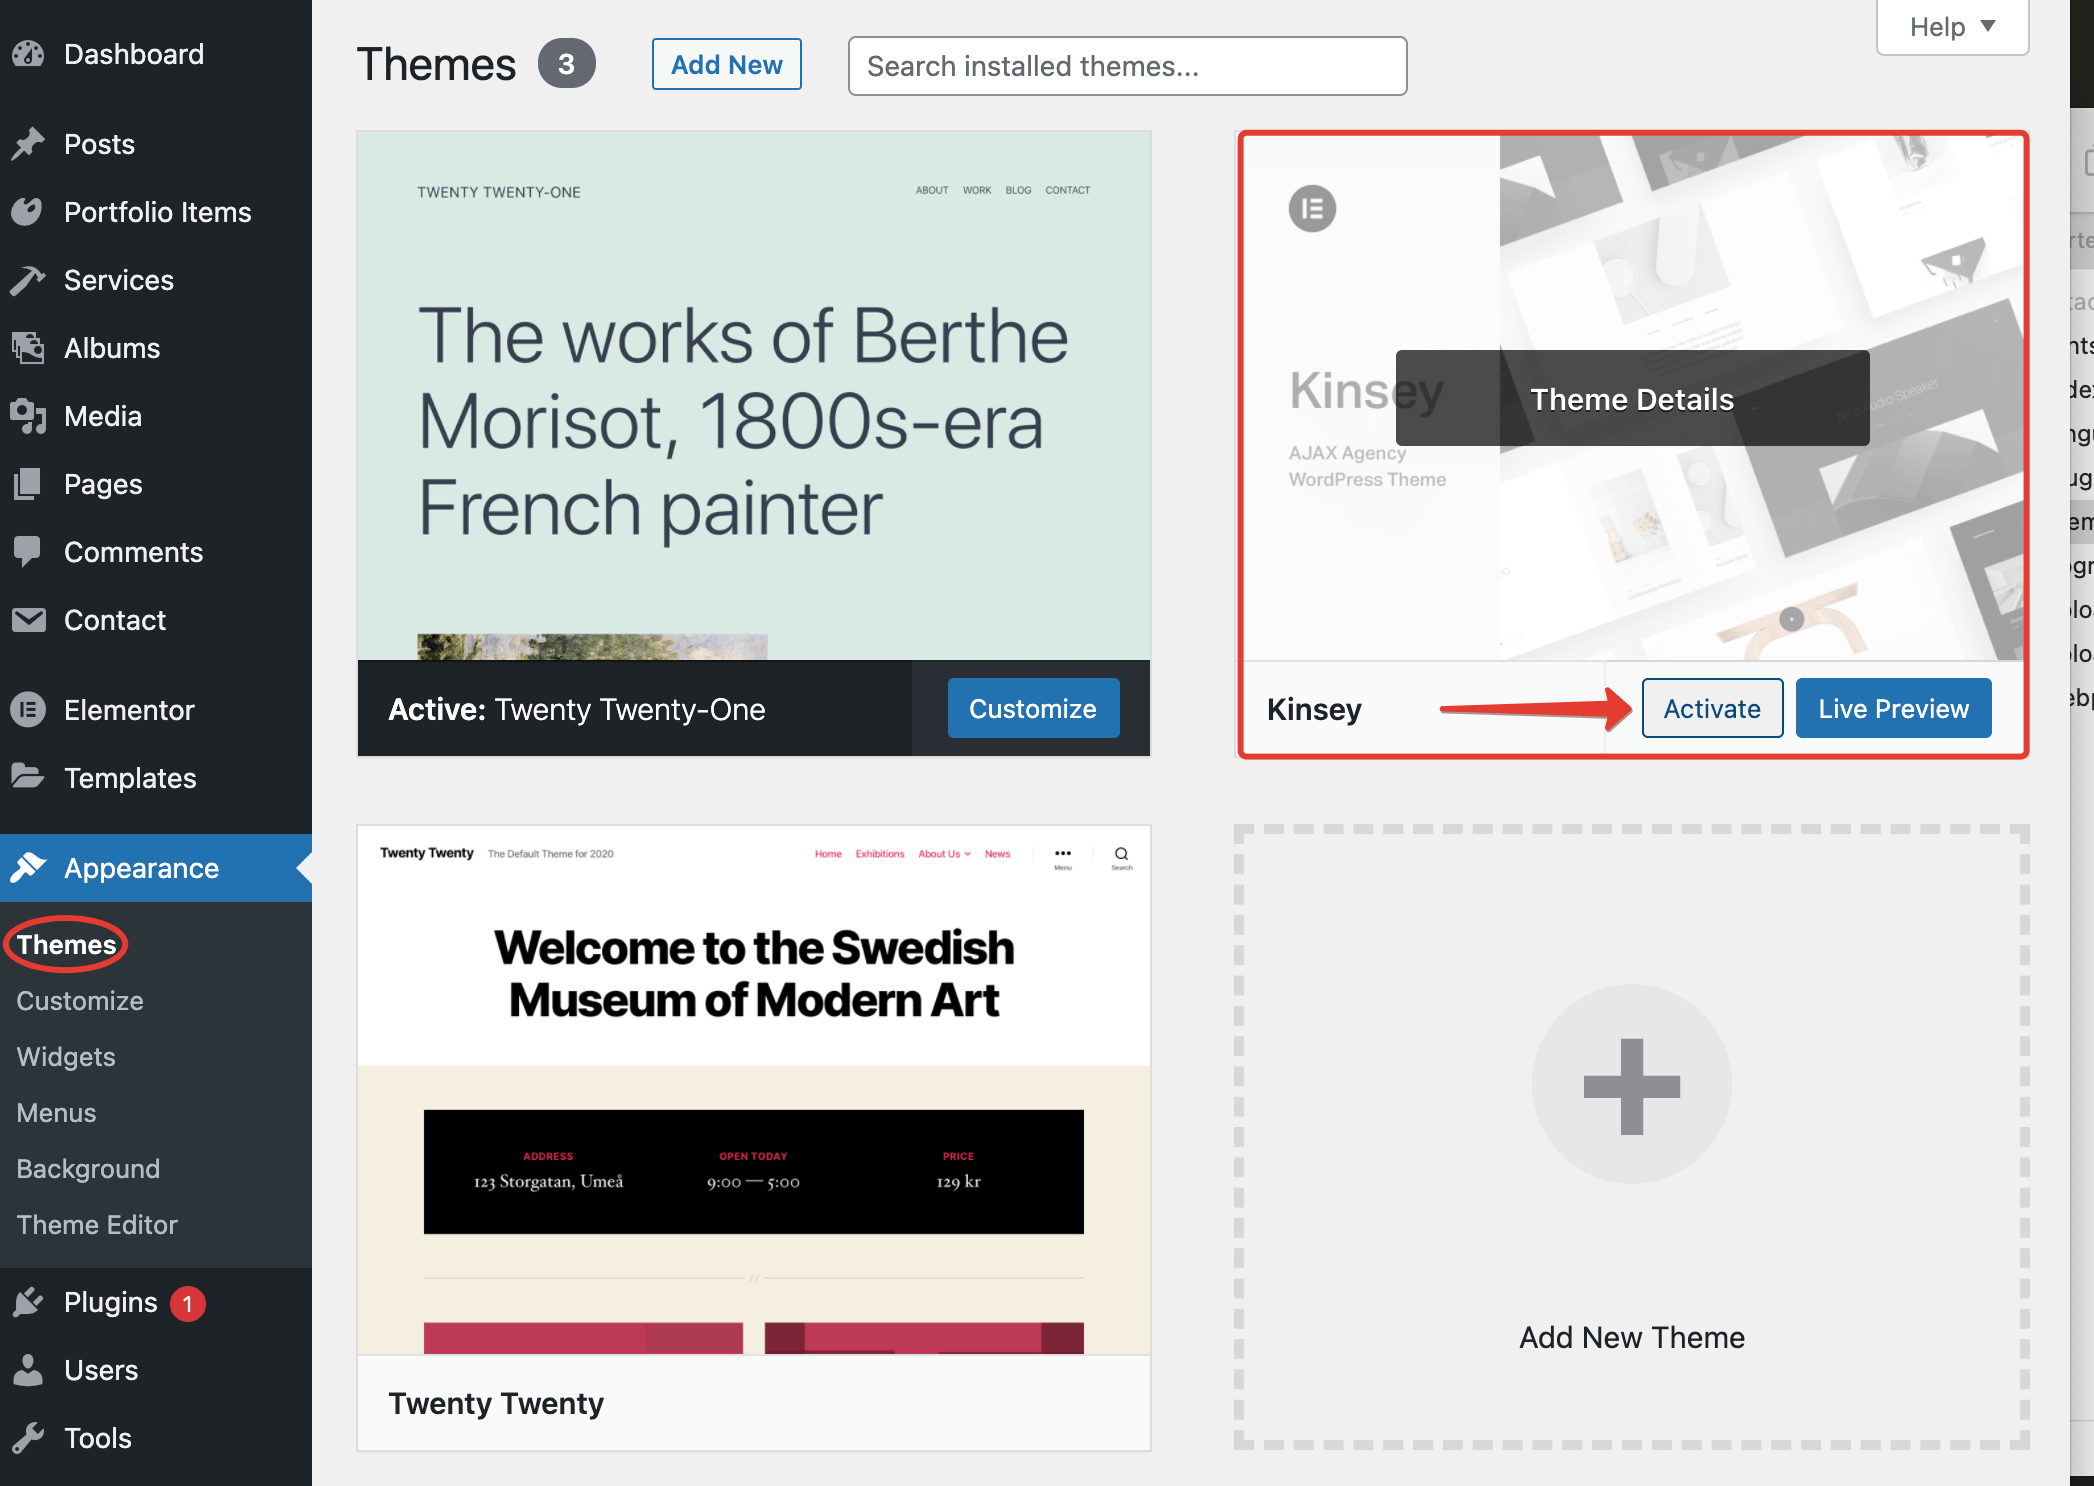
Task: Open the Widgets submenu item
Action: point(66,1057)
